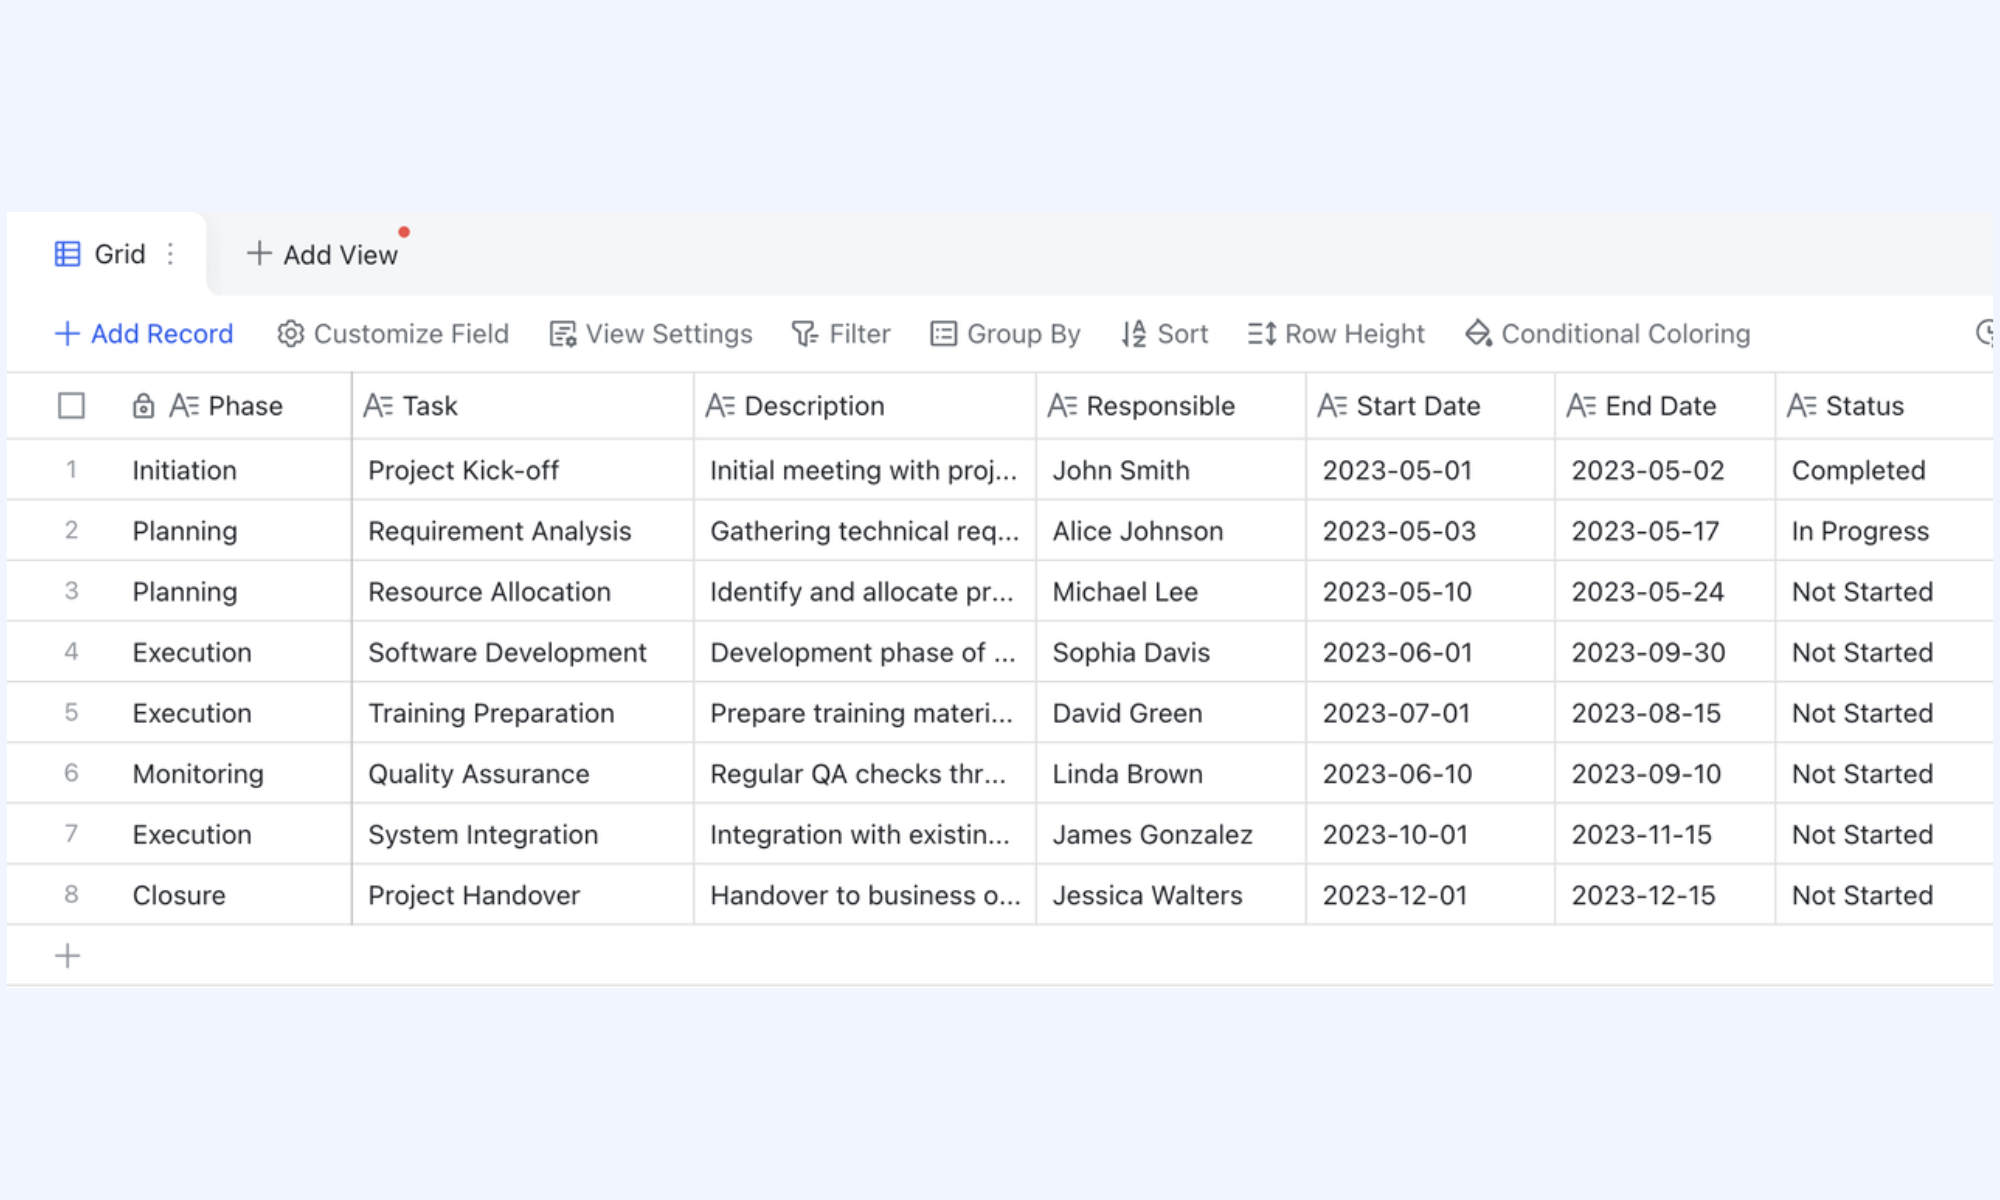2000x1200 pixels.
Task: Open the Row Height menu
Action: pos(1336,333)
